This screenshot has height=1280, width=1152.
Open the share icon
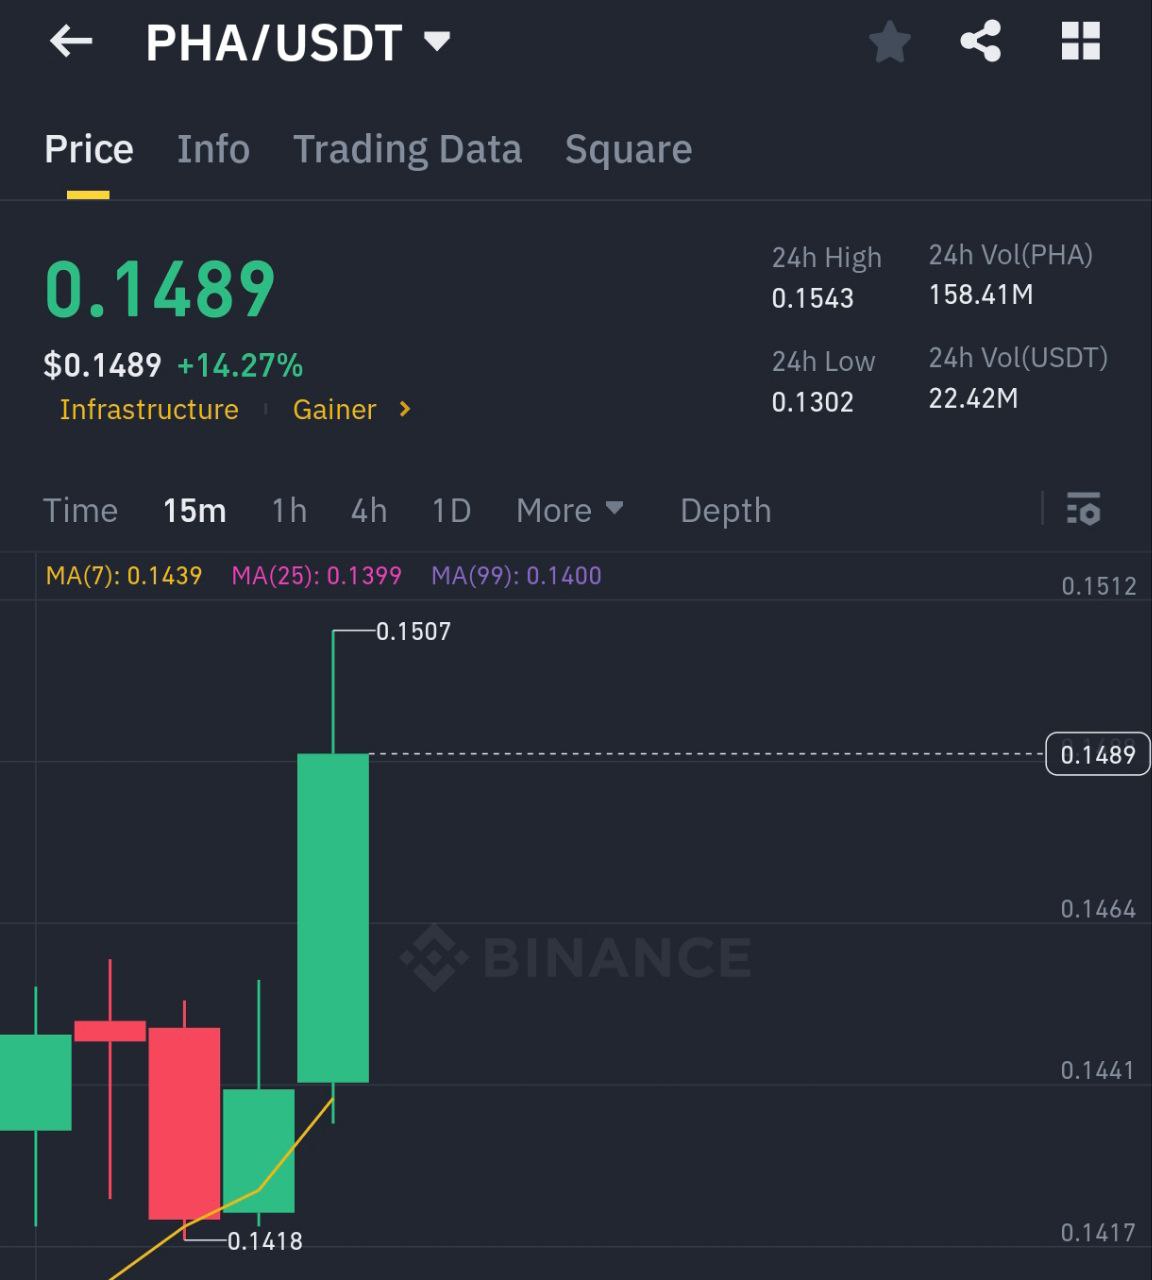coord(980,42)
